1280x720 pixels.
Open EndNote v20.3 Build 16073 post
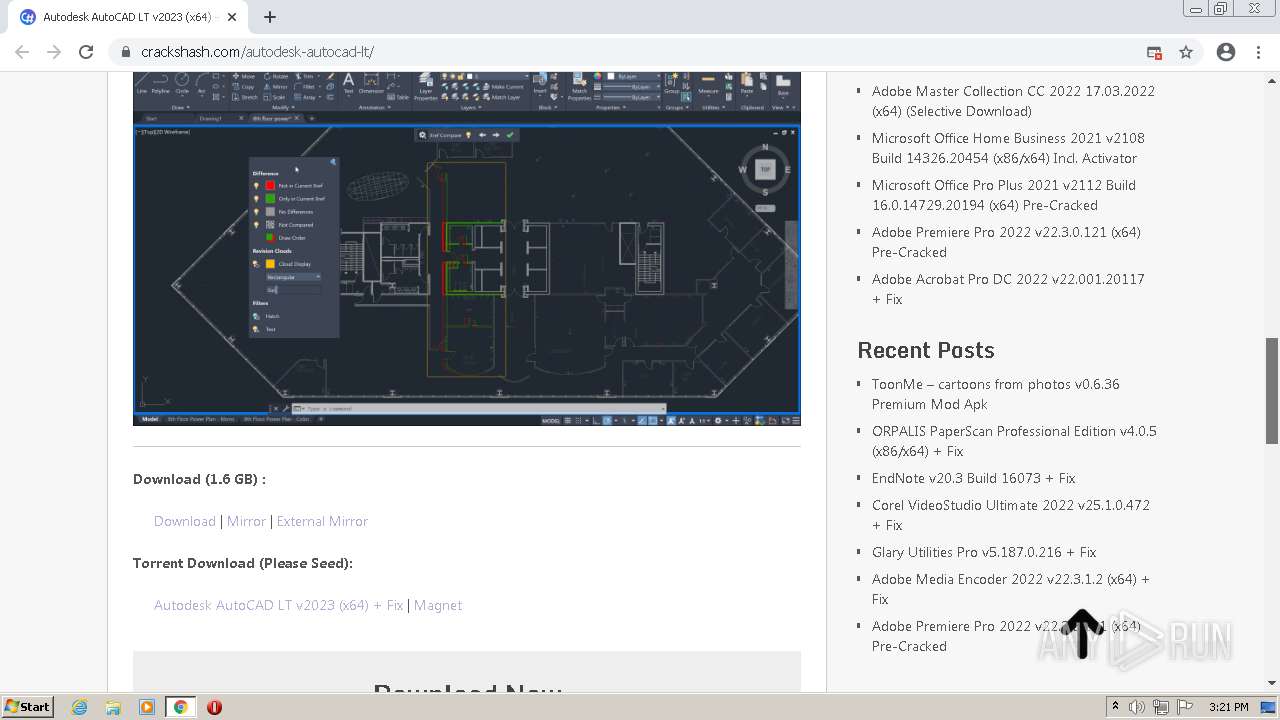[974, 478]
